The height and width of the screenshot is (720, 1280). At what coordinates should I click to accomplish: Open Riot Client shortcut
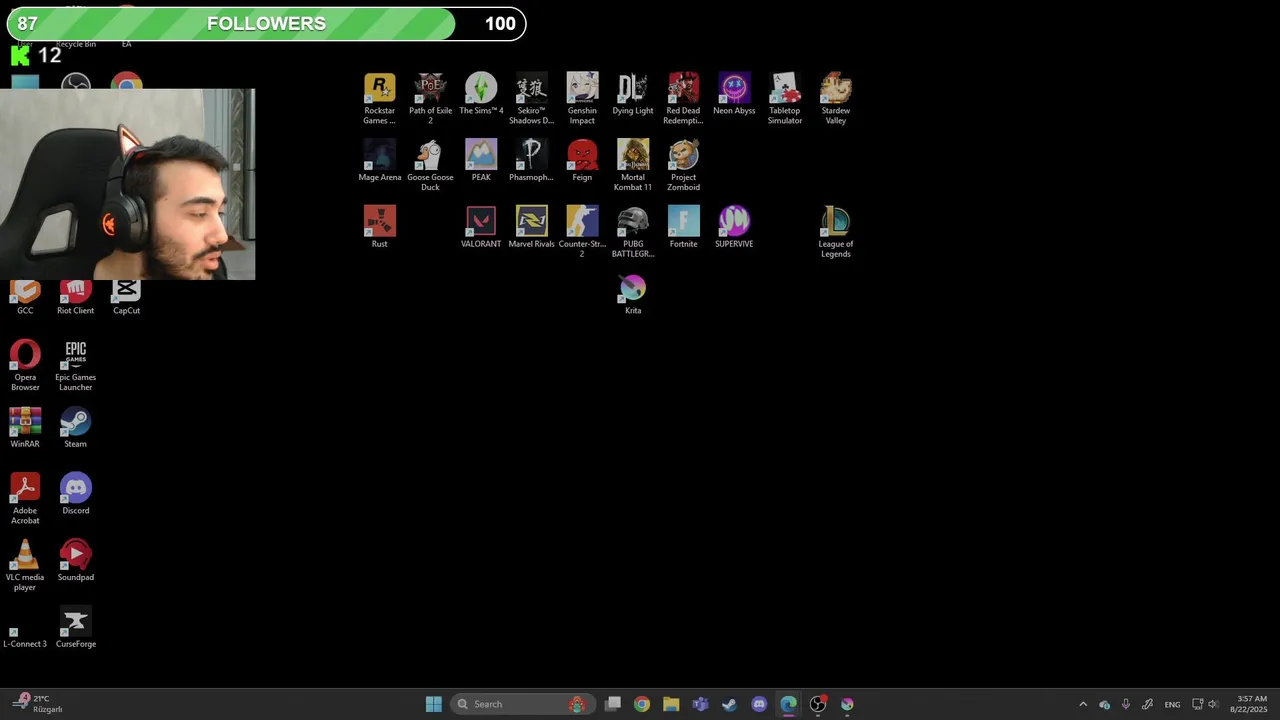[75, 299]
